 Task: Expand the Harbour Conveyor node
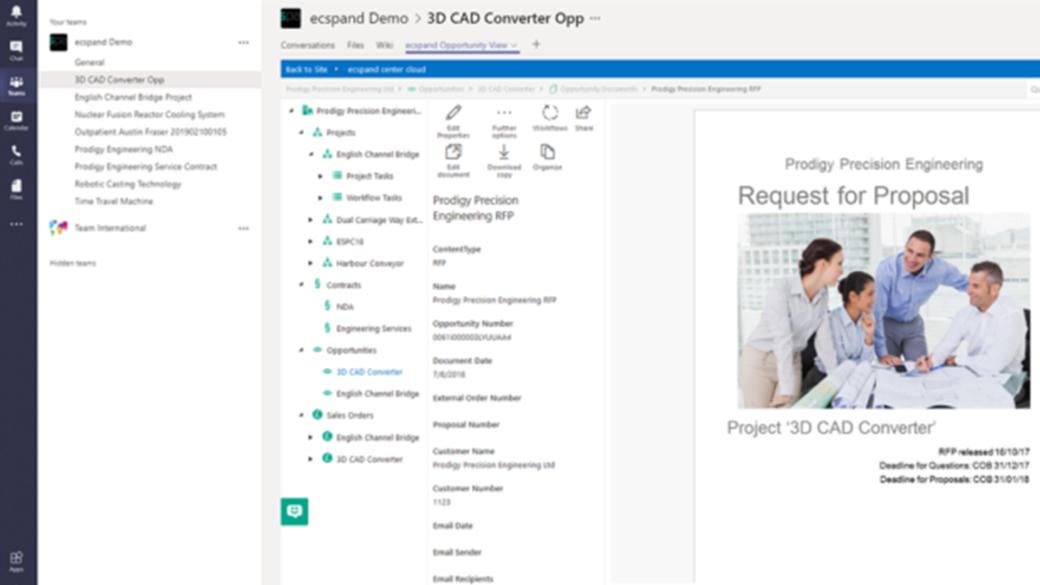[x=310, y=263]
